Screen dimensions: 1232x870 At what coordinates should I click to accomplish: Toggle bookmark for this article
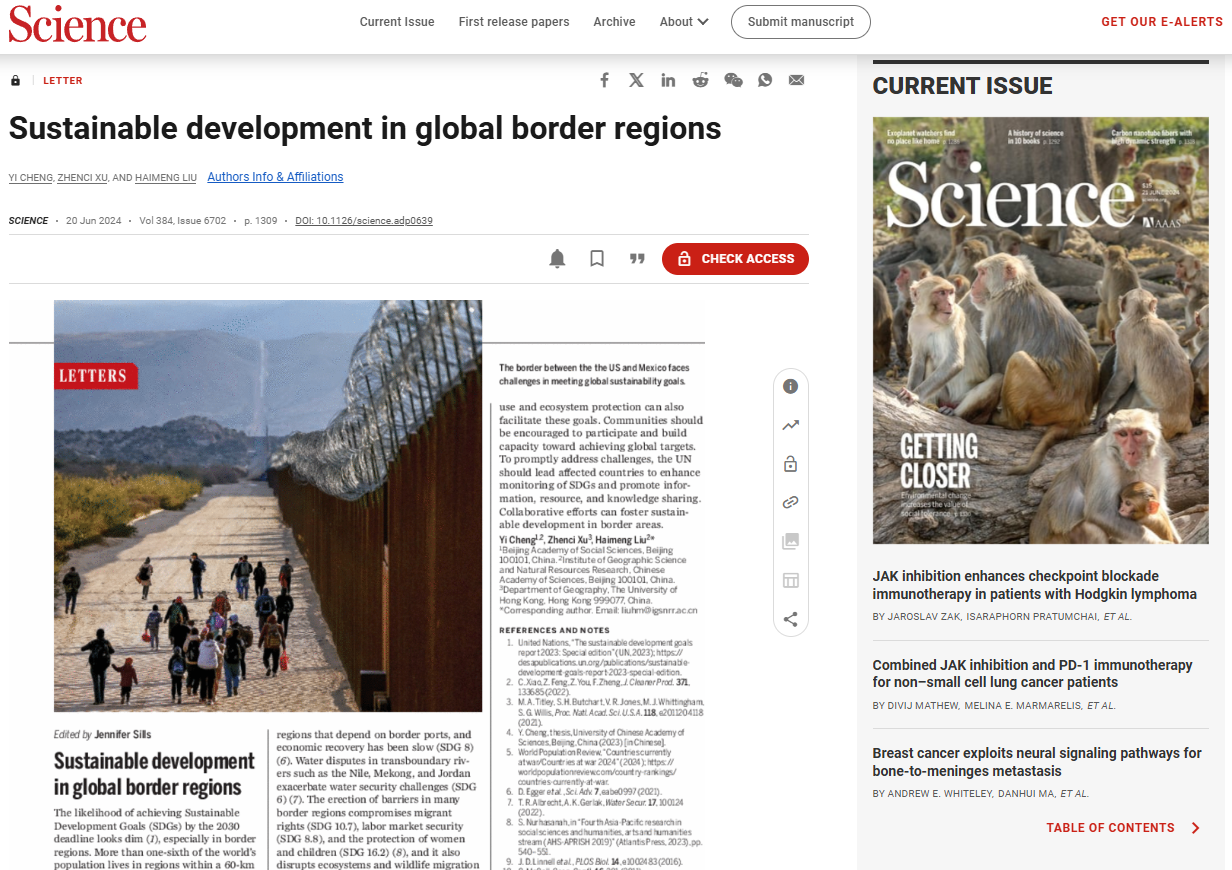(597, 259)
